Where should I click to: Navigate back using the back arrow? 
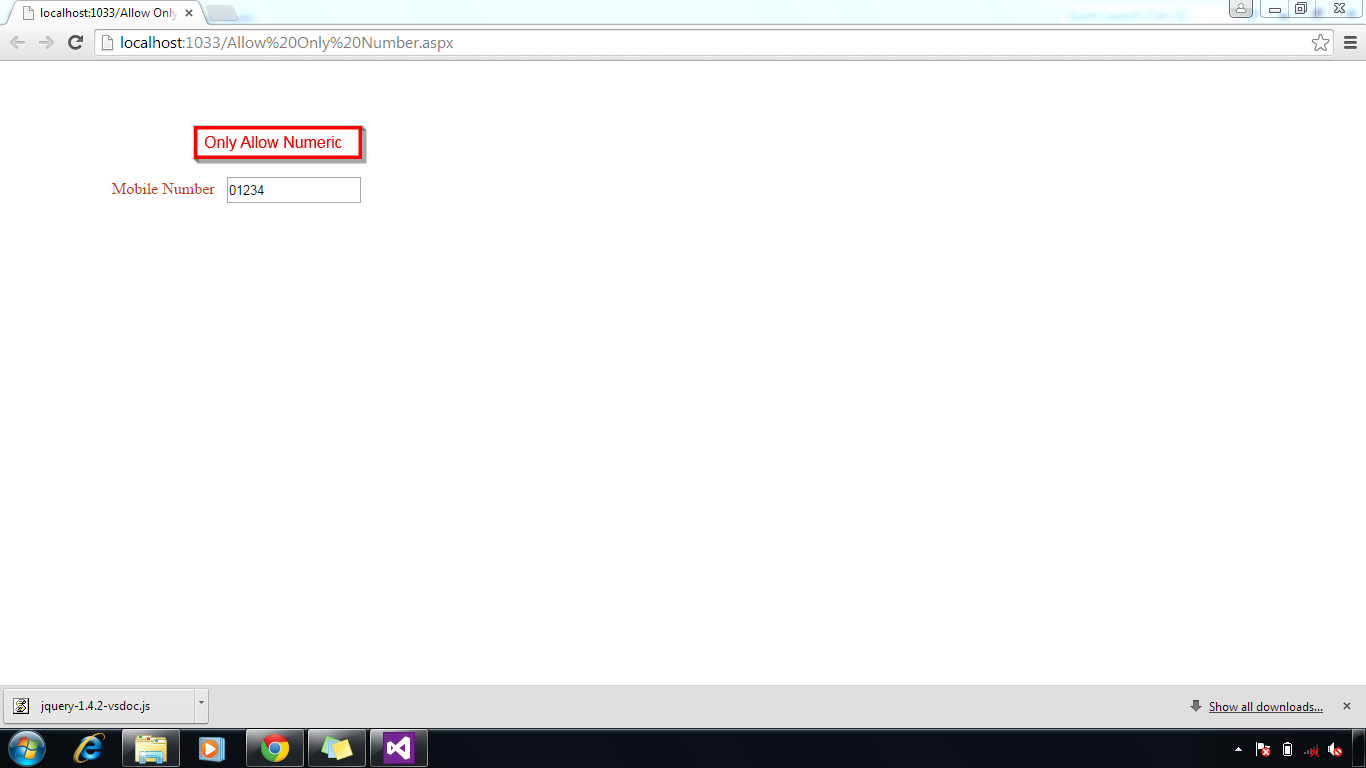(16, 42)
